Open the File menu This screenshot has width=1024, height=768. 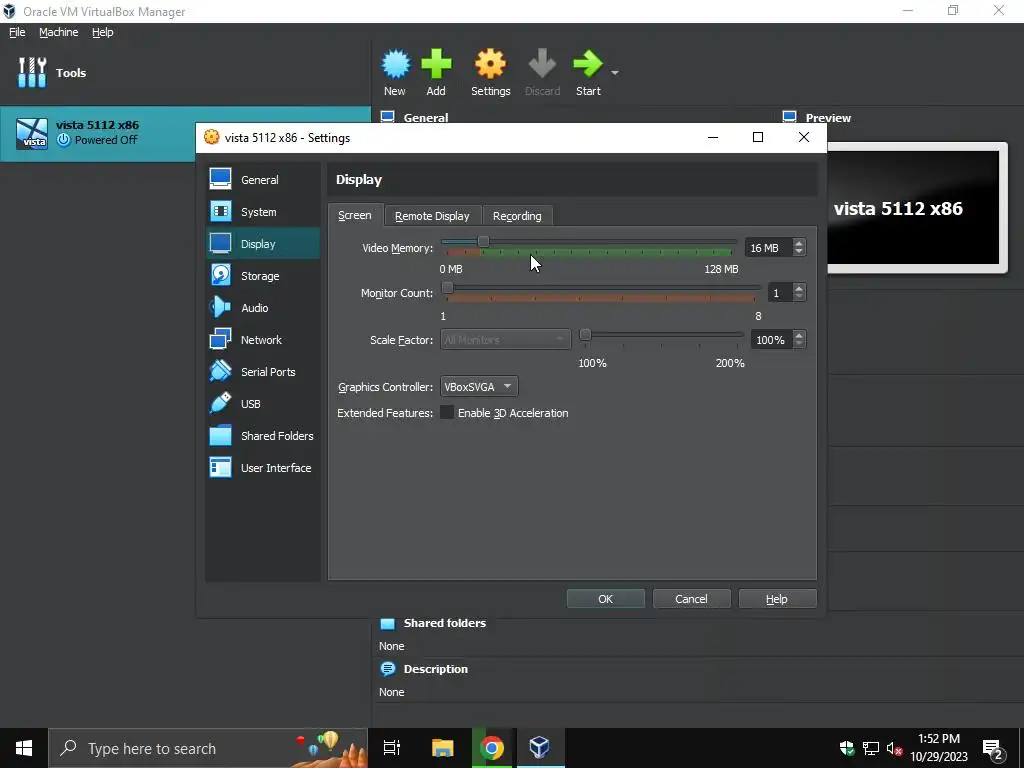(17, 32)
